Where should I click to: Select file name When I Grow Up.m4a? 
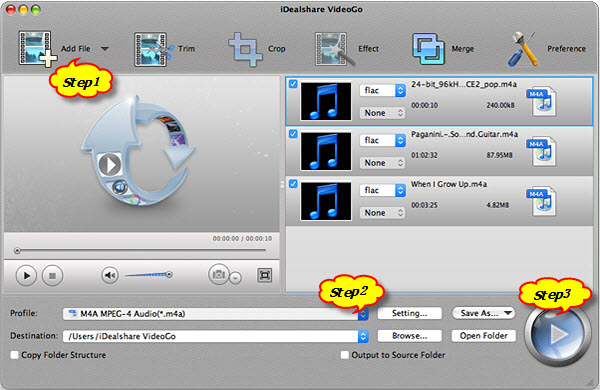pyautogui.click(x=449, y=184)
